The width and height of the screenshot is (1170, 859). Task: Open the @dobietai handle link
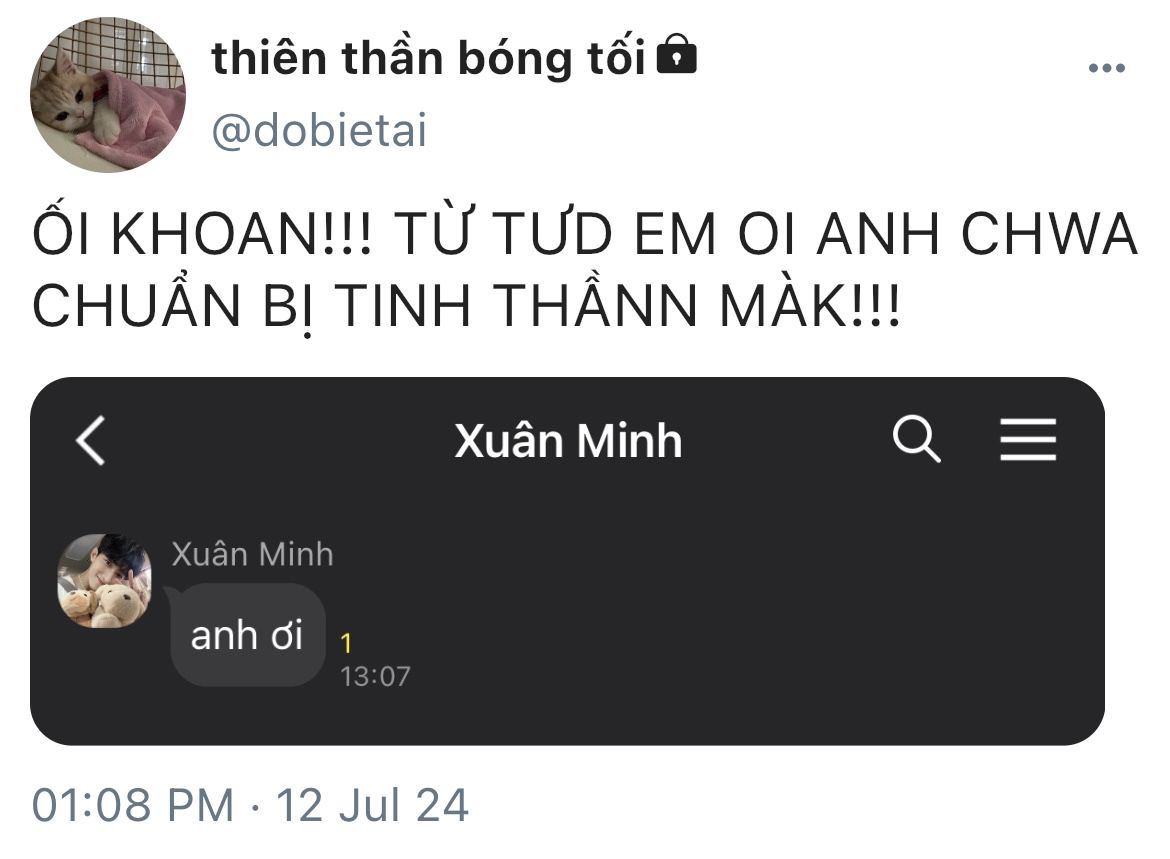319,131
